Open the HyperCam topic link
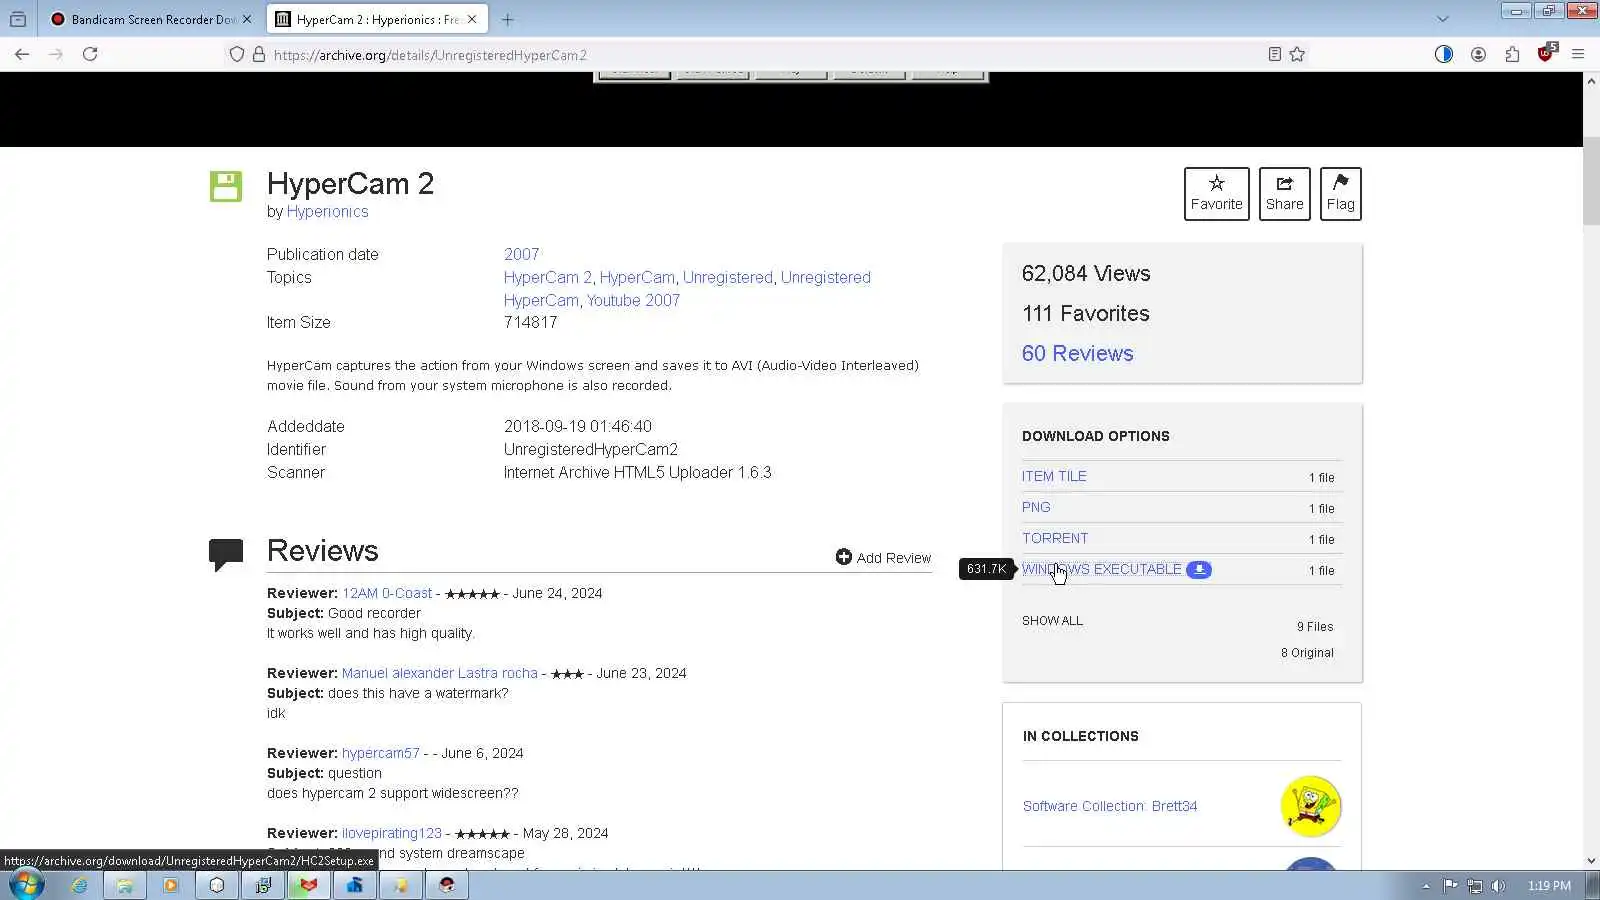 coord(637,278)
